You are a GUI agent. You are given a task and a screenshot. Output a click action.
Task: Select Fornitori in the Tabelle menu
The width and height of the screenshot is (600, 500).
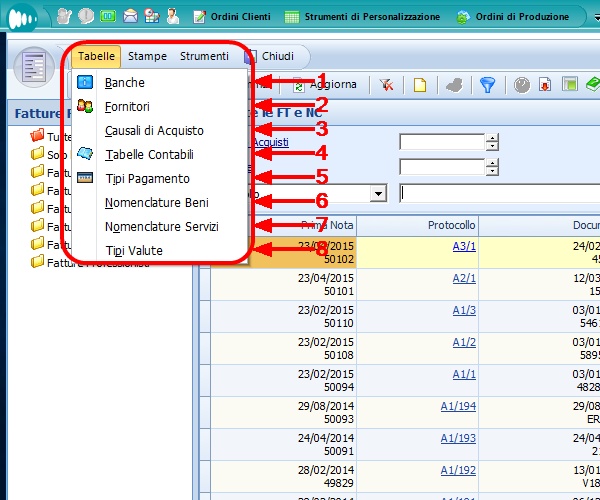click(x=127, y=106)
